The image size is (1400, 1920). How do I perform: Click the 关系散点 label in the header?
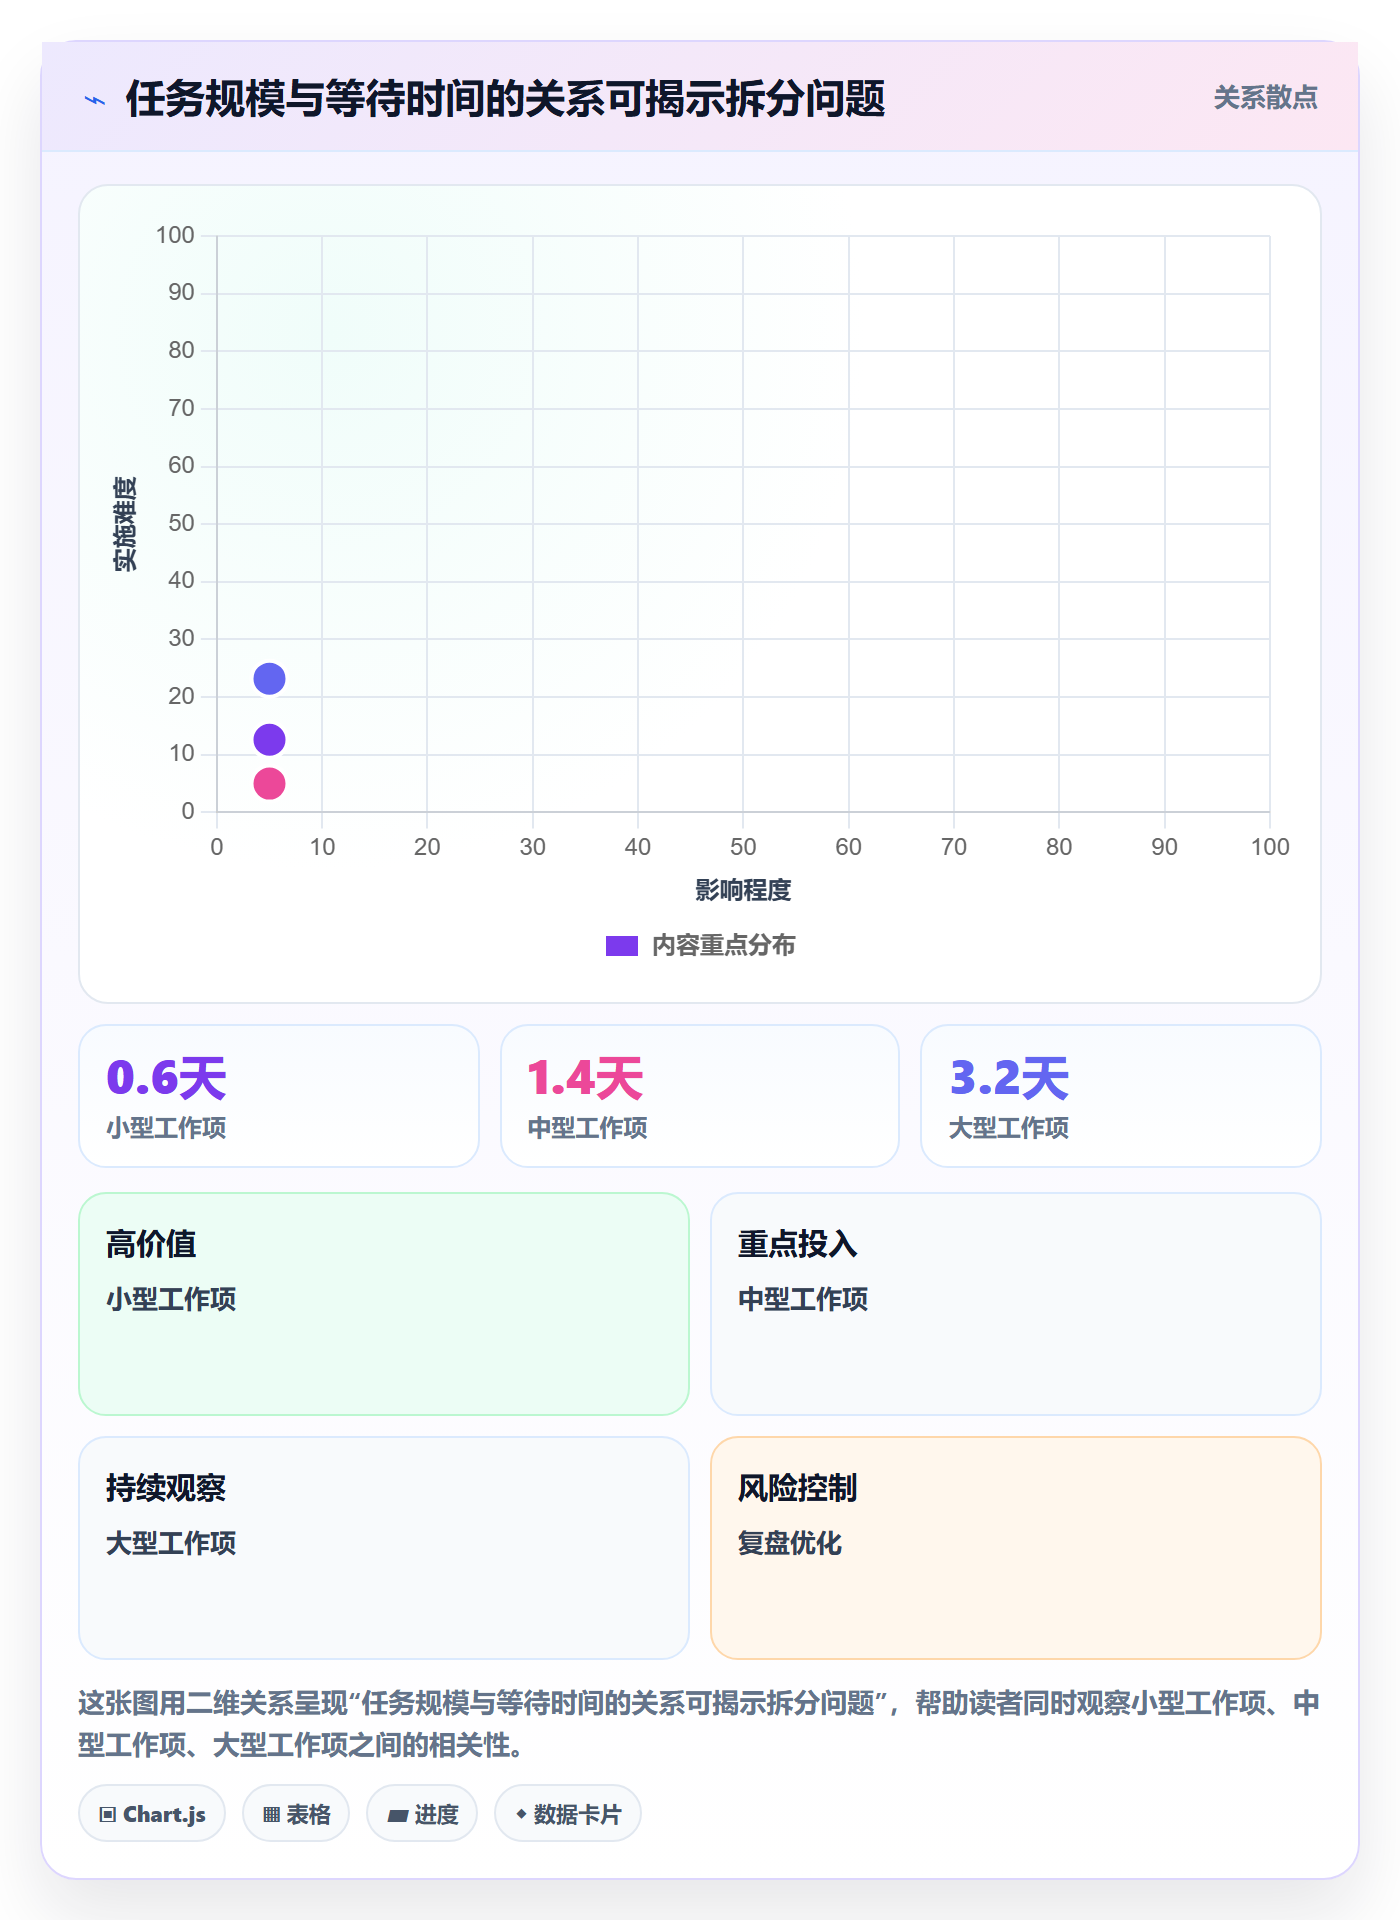[x=1265, y=98]
